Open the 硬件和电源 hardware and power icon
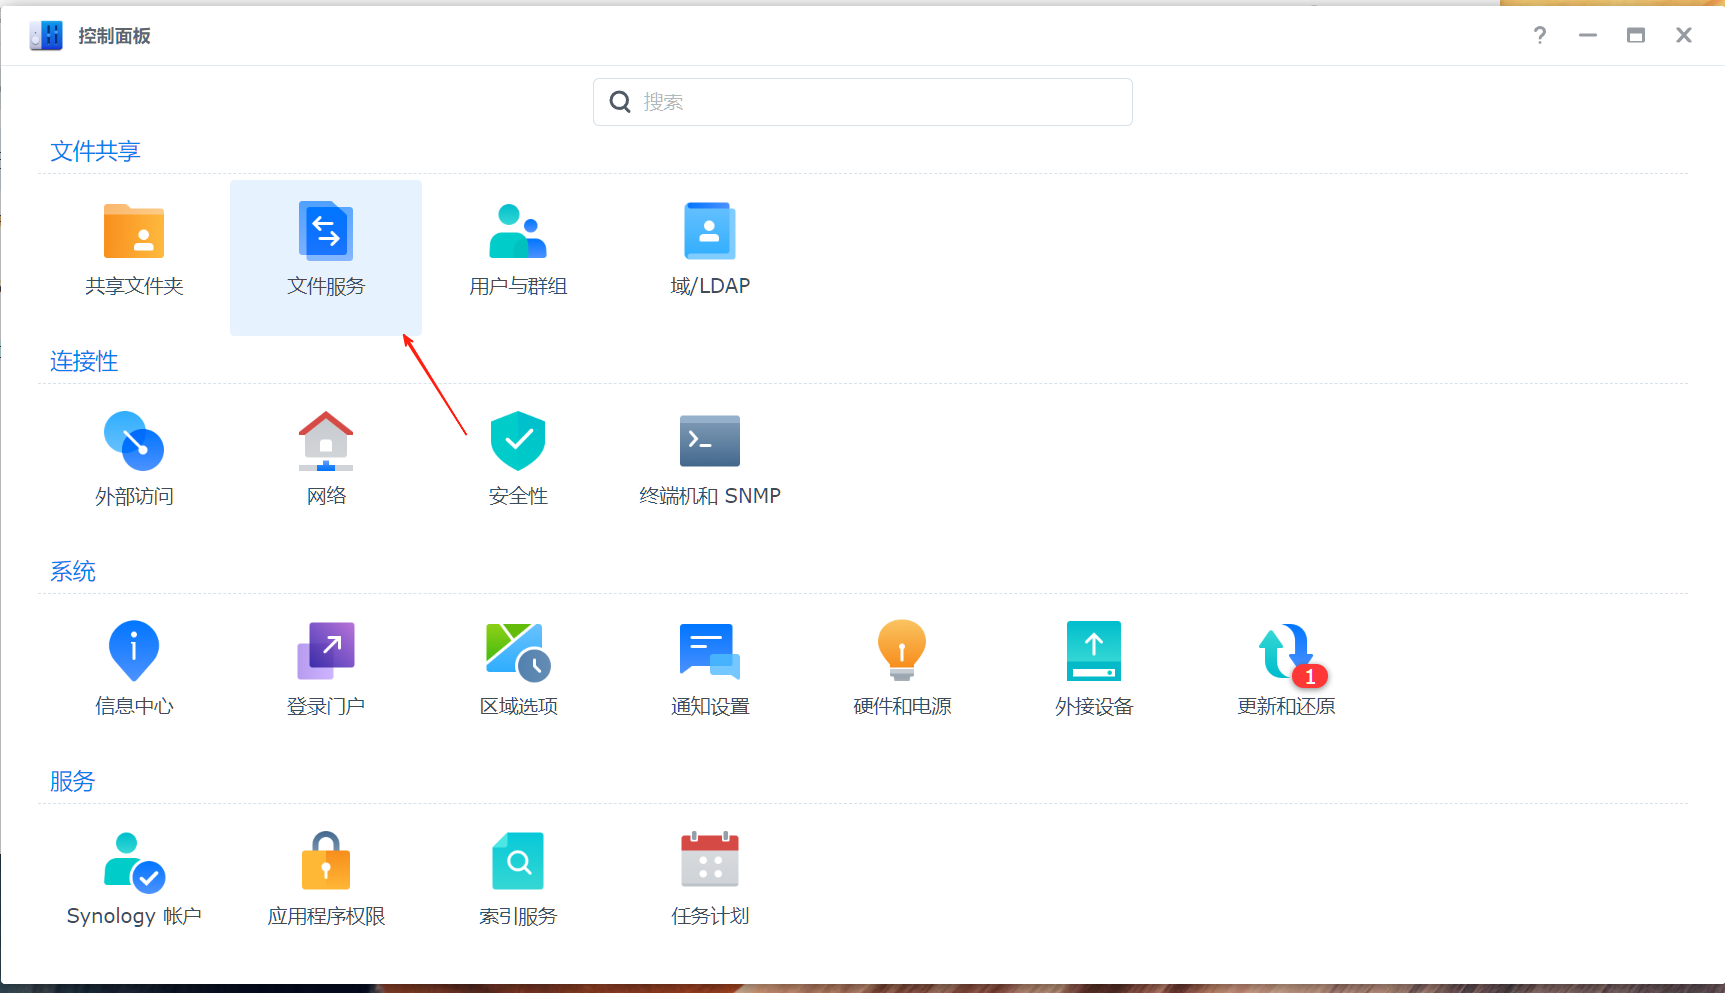1725x993 pixels. [x=902, y=651]
